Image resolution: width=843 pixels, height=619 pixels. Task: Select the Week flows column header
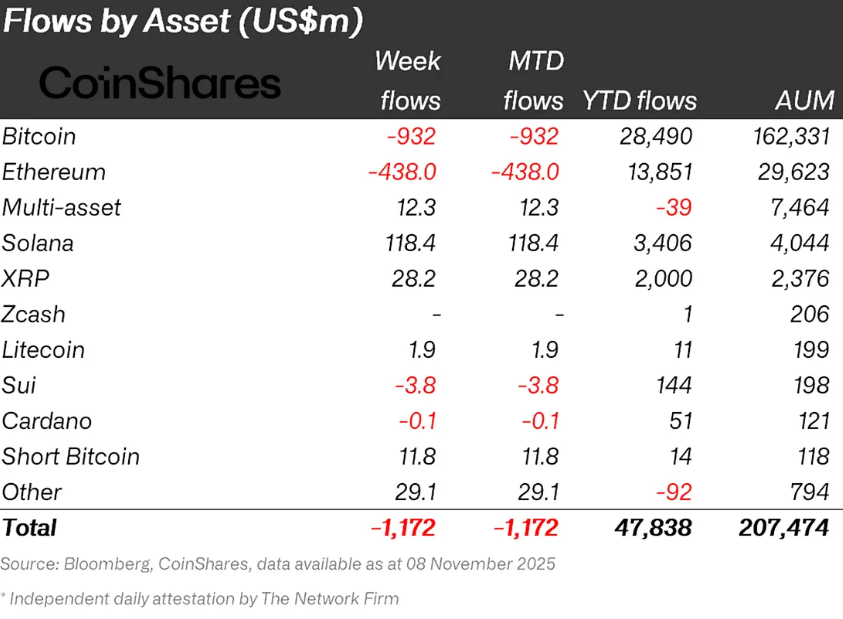click(x=408, y=81)
